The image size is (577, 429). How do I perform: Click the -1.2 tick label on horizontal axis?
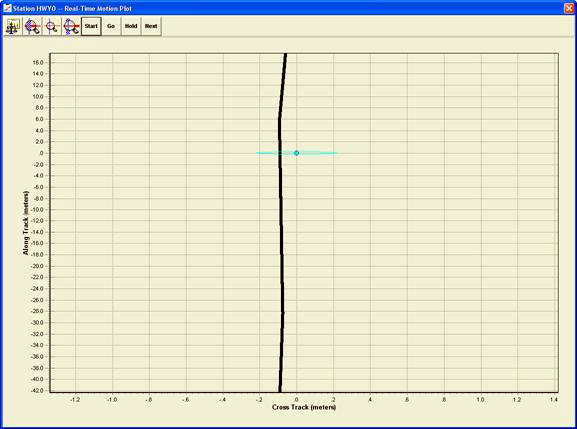75,400
